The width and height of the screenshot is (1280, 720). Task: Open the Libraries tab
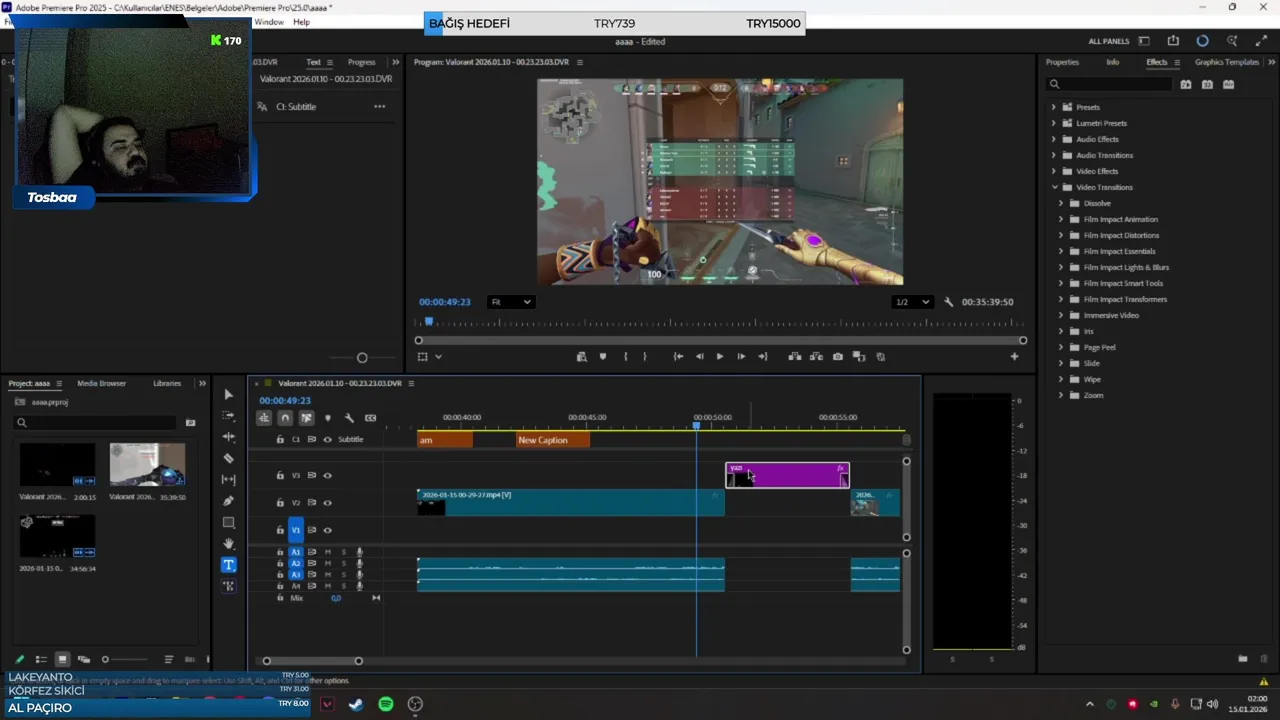pyautogui.click(x=167, y=383)
